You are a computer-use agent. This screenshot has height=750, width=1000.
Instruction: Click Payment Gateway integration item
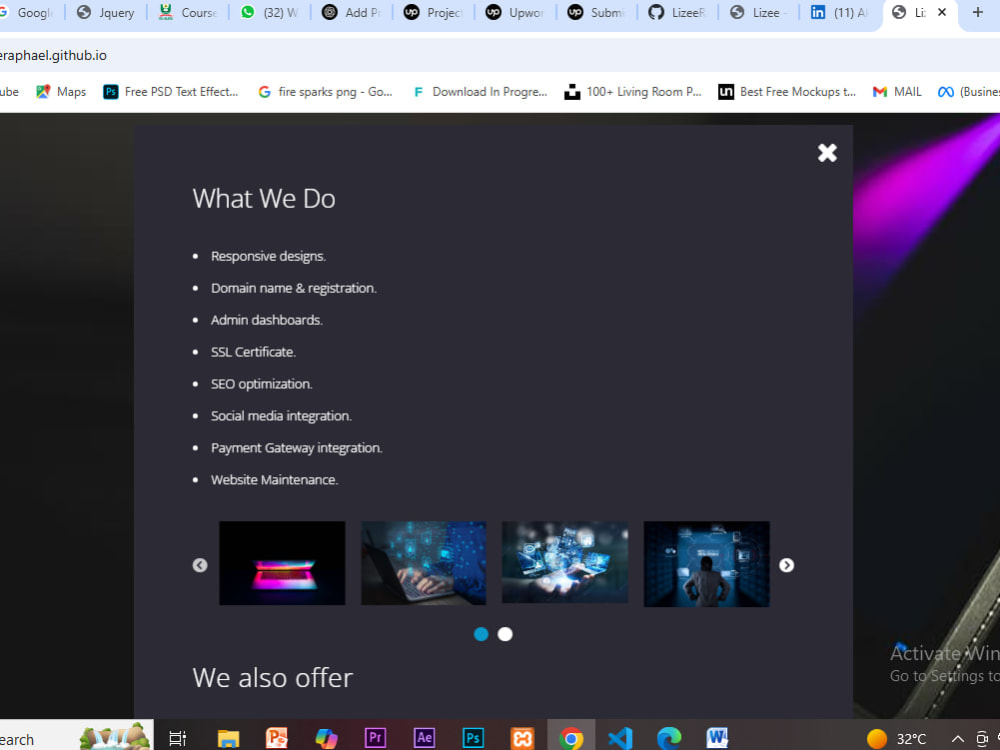[297, 448]
